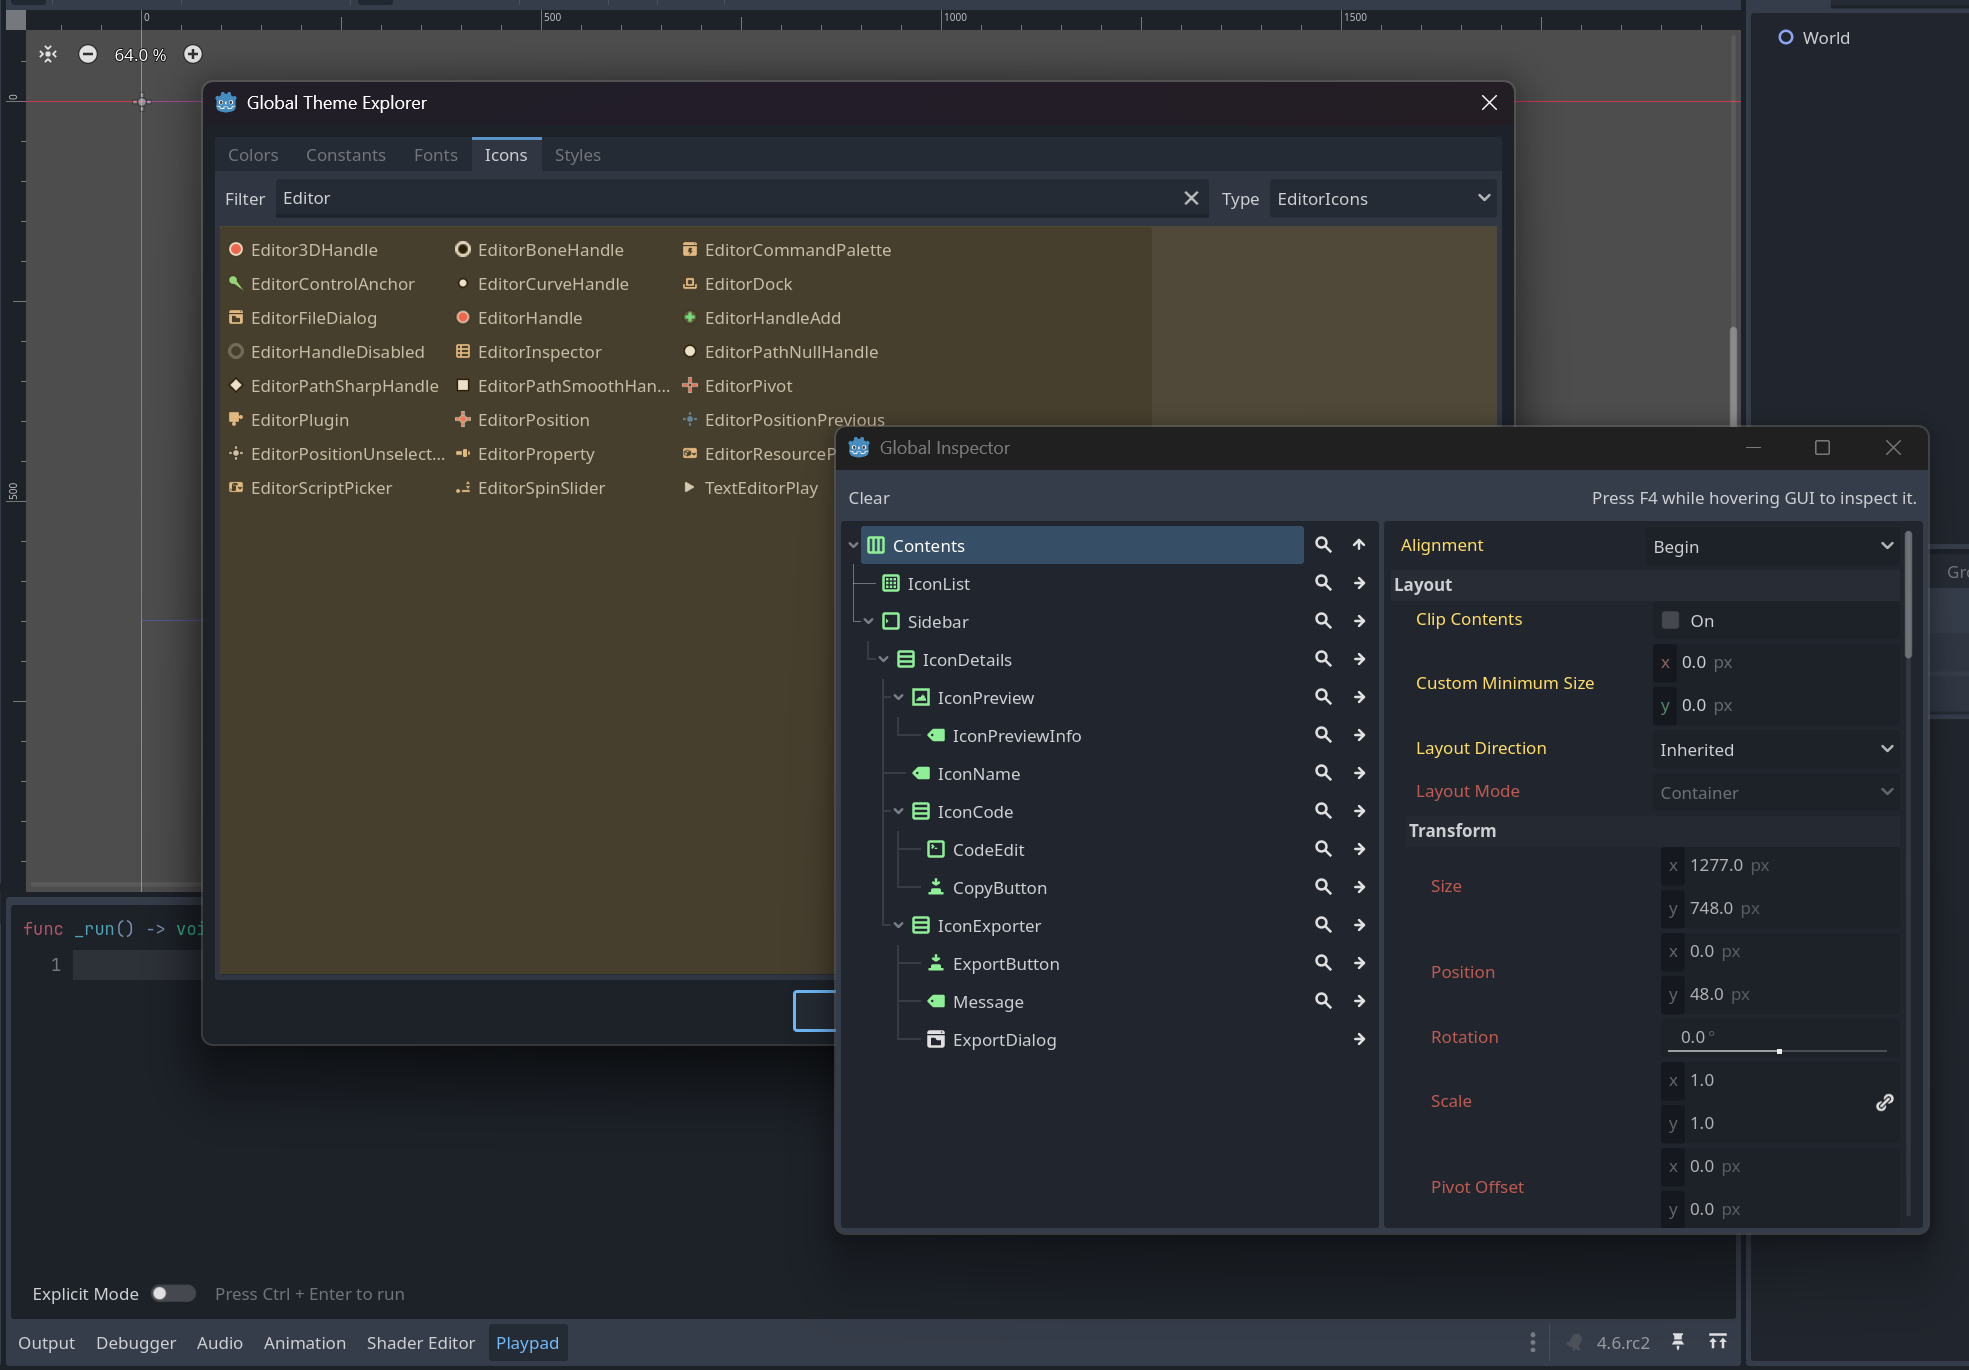Click the zoom out minus icon
The height and width of the screenshot is (1370, 1969).
pyautogui.click(x=88, y=54)
